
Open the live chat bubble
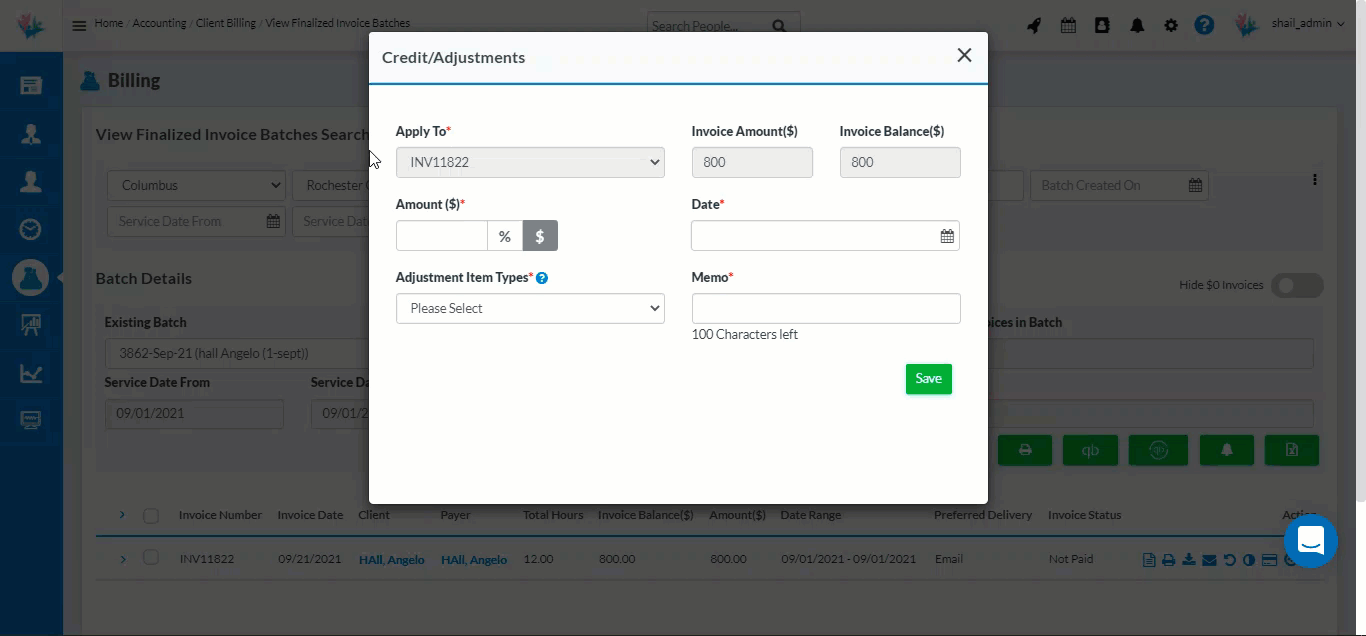1310,541
